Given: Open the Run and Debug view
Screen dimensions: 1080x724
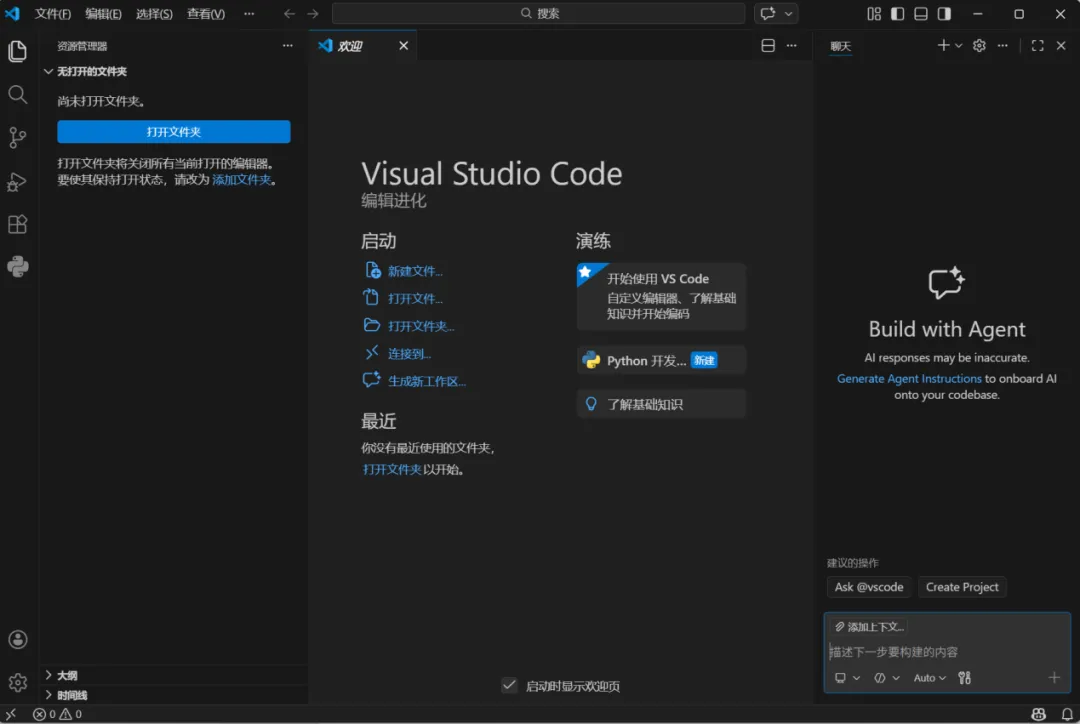Looking at the screenshot, I should [x=17, y=182].
